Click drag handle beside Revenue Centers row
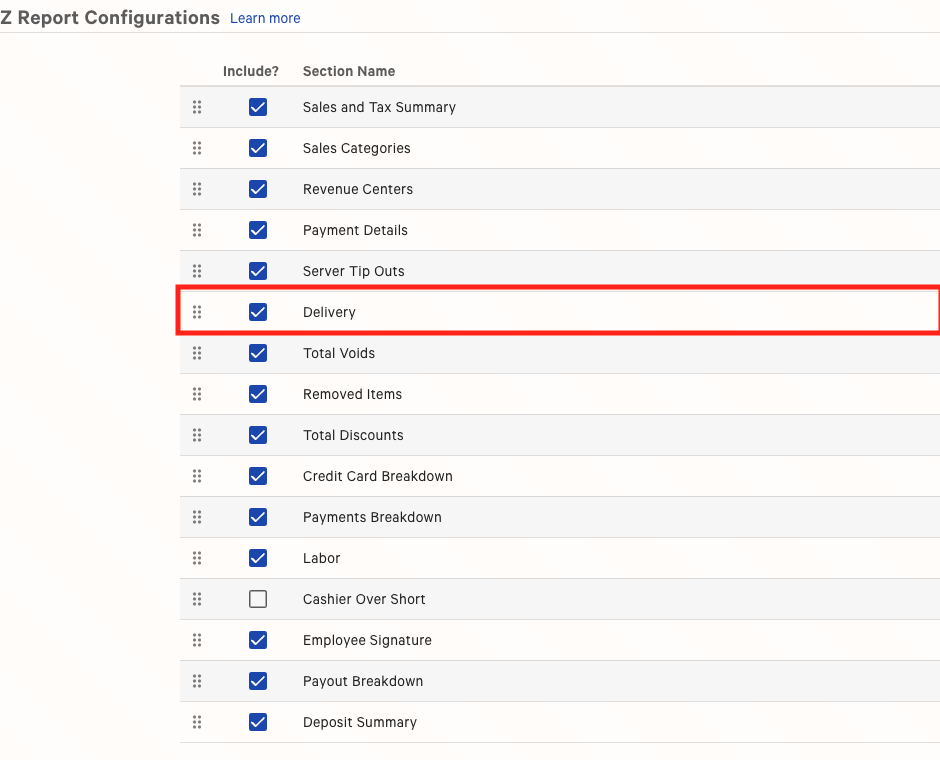This screenshot has height=760, width=940. pyautogui.click(x=197, y=189)
